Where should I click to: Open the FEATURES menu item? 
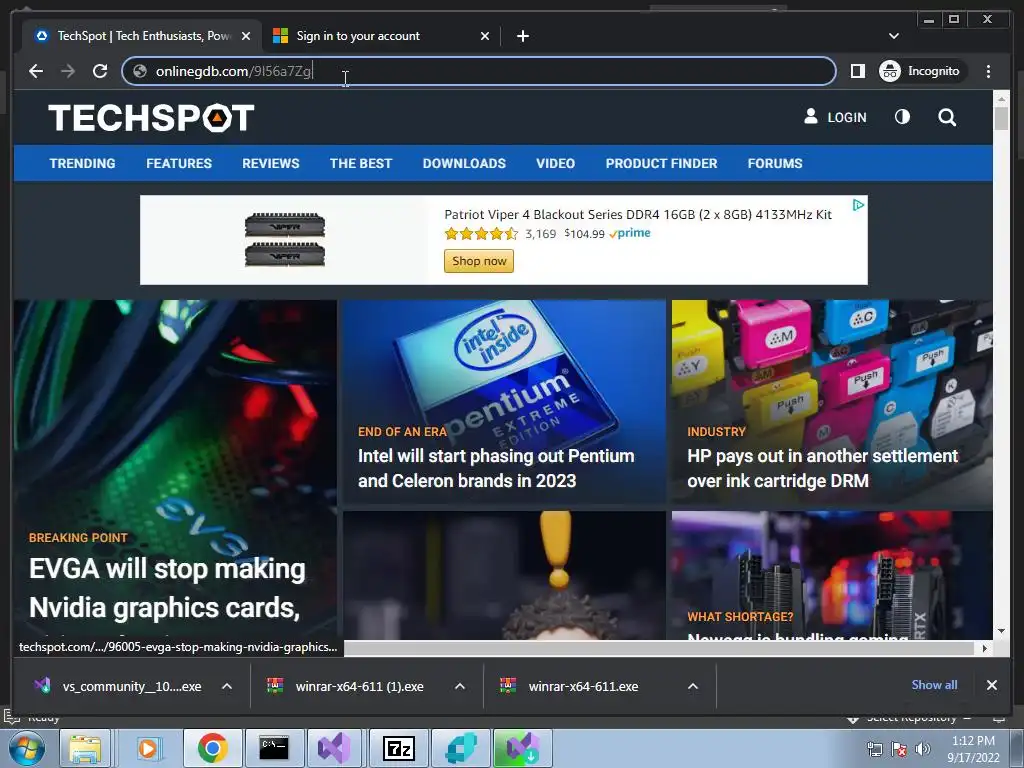[x=179, y=163]
